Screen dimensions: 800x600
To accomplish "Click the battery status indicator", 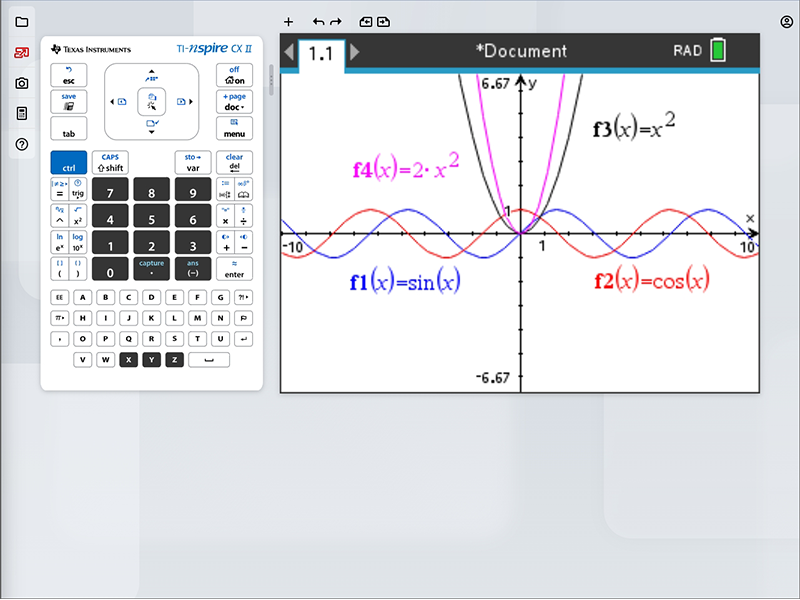I will [x=718, y=51].
